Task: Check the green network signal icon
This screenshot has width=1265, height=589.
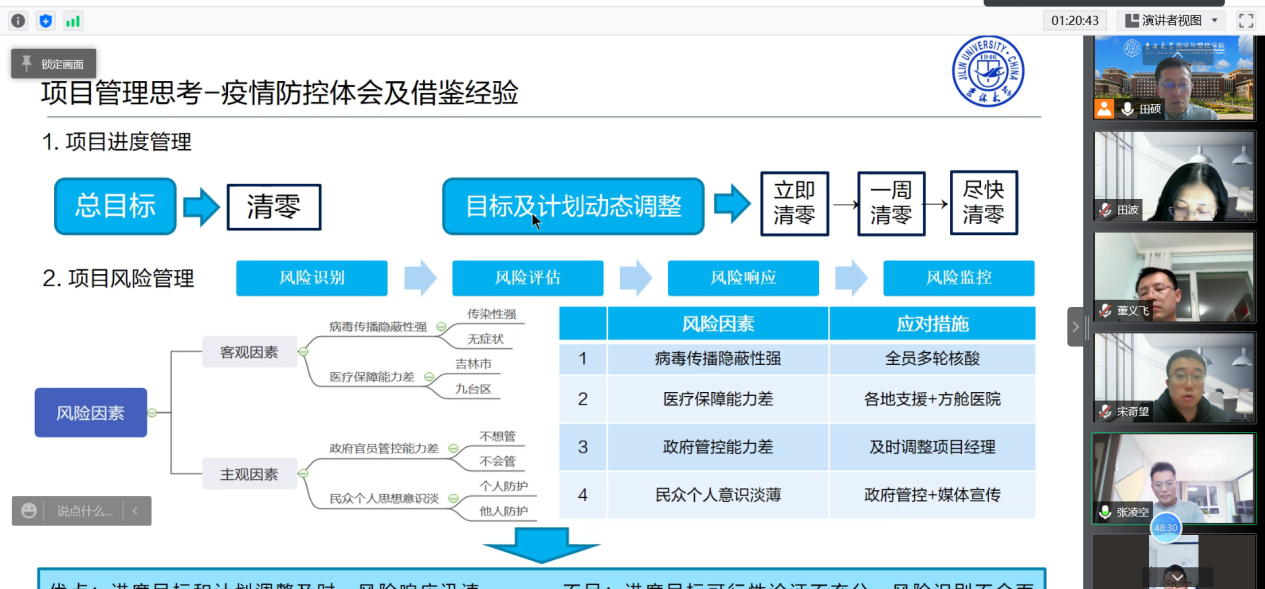Action: [73, 20]
